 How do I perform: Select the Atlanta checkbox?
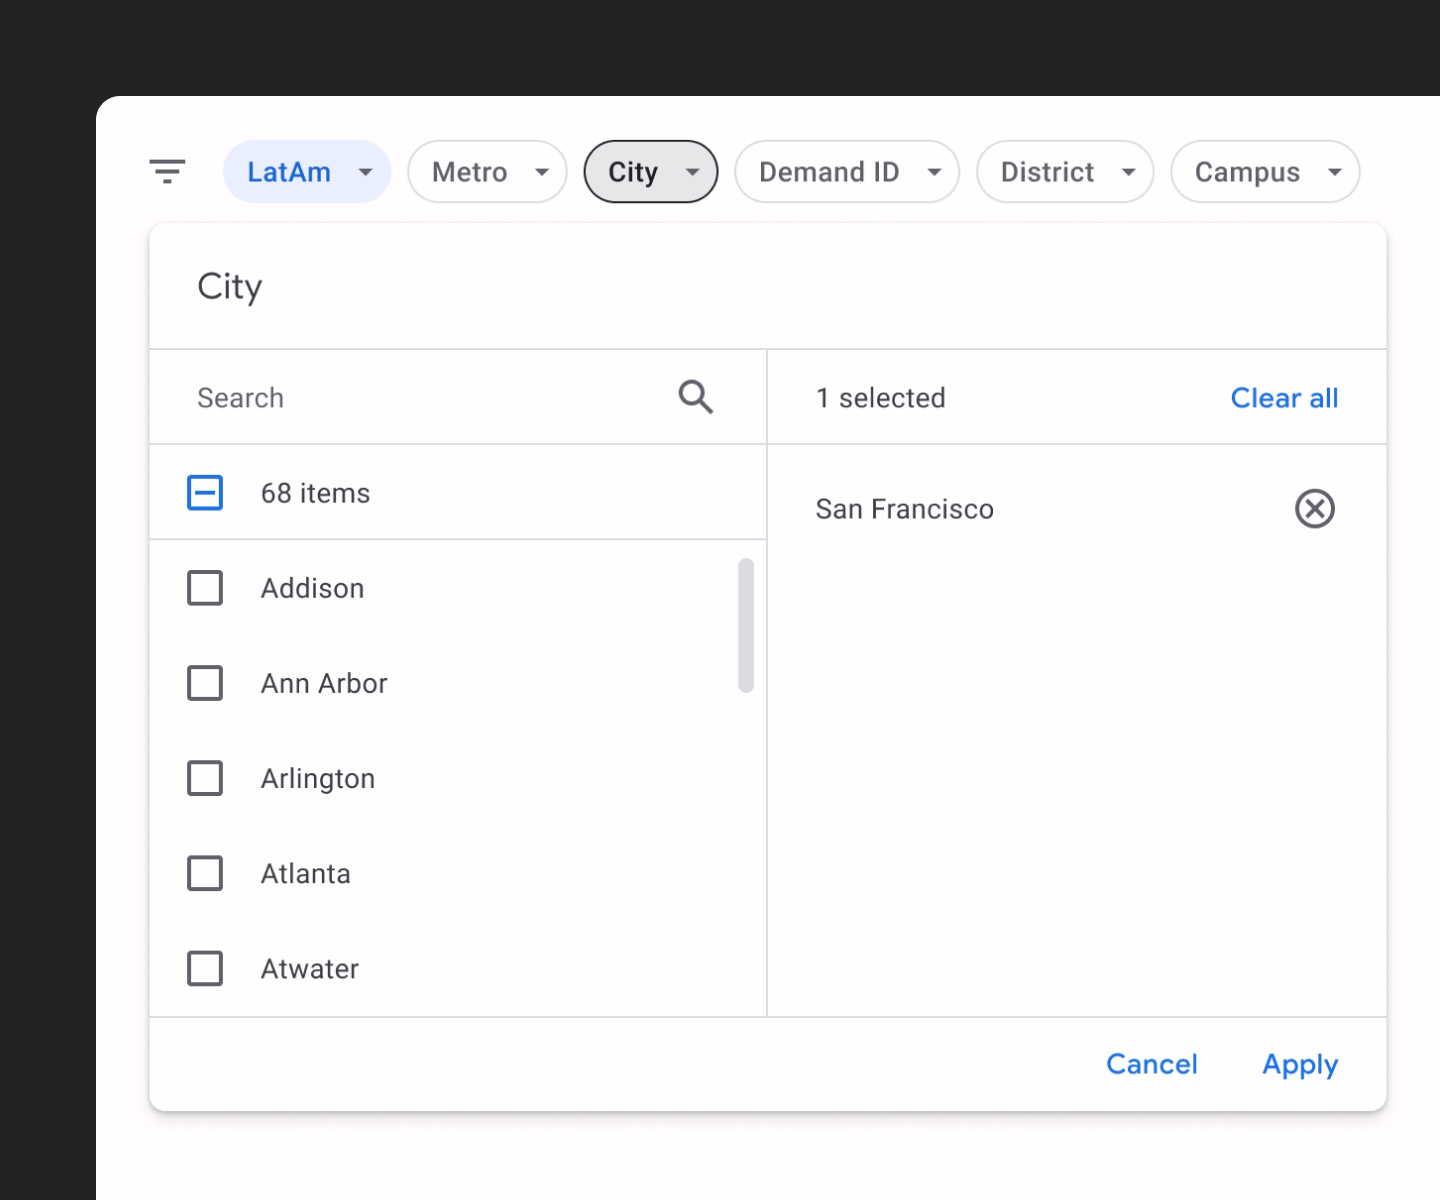click(x=204, y=873)
